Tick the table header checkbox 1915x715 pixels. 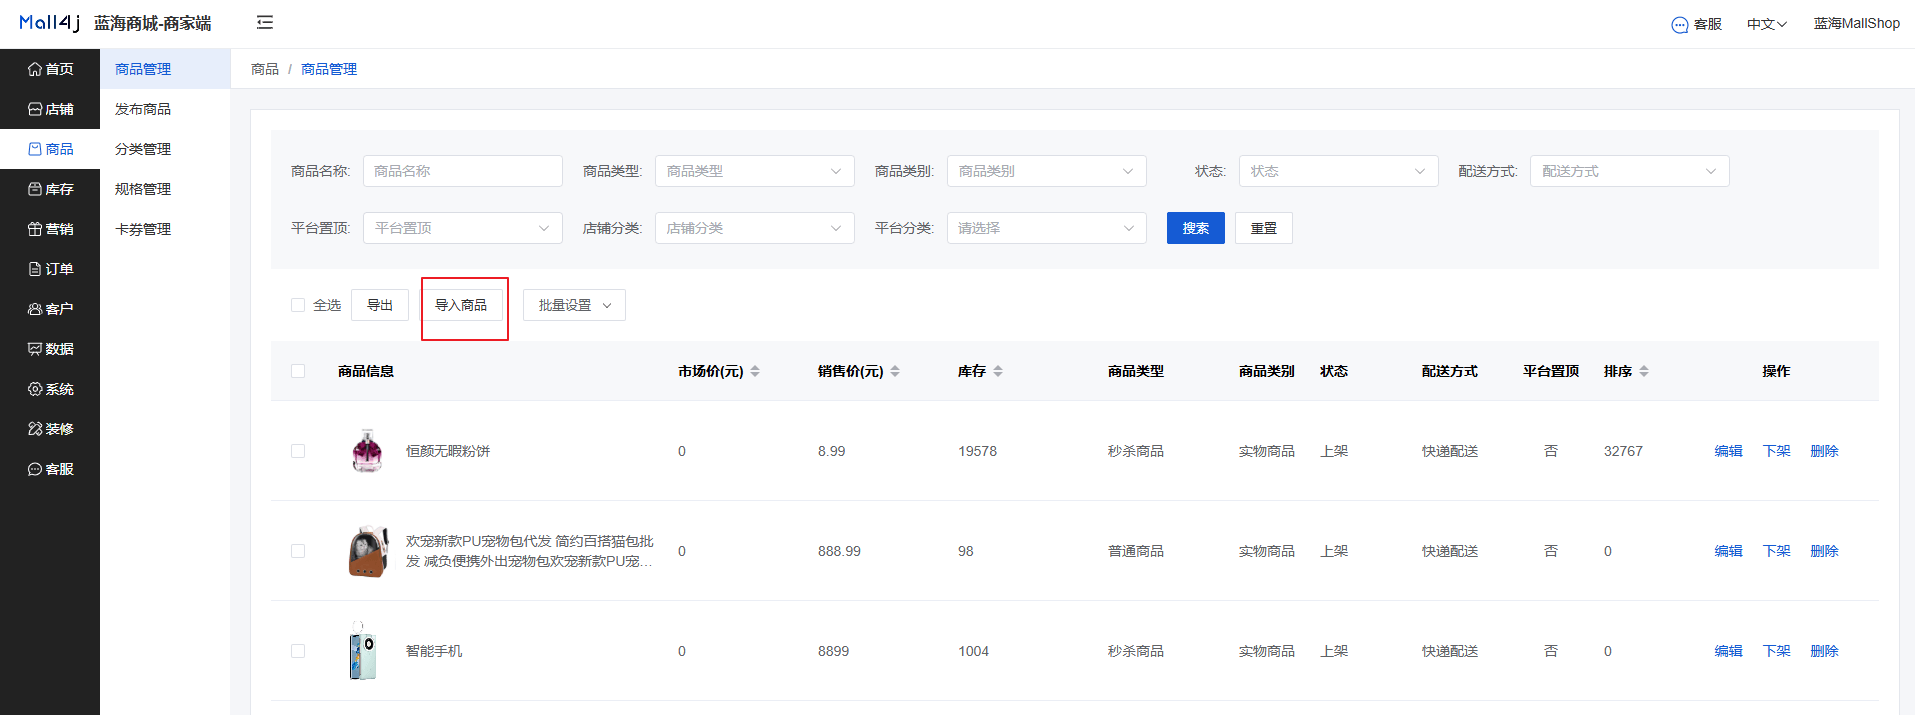pos(298,371)
